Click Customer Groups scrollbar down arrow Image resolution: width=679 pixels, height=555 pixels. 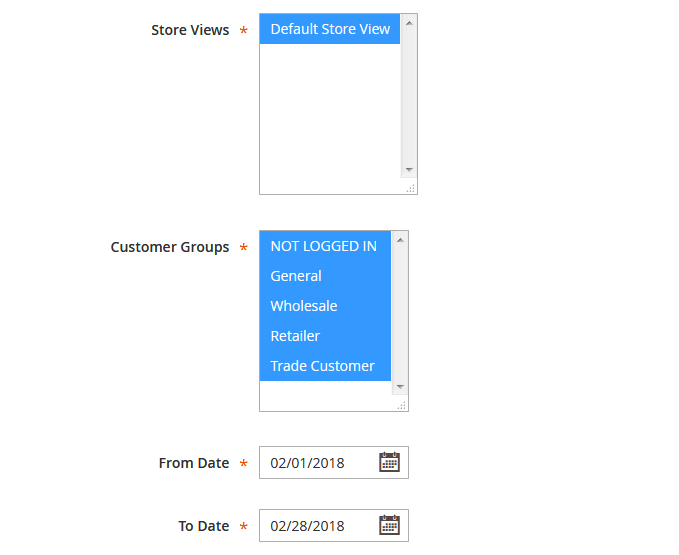click(400, 386)
